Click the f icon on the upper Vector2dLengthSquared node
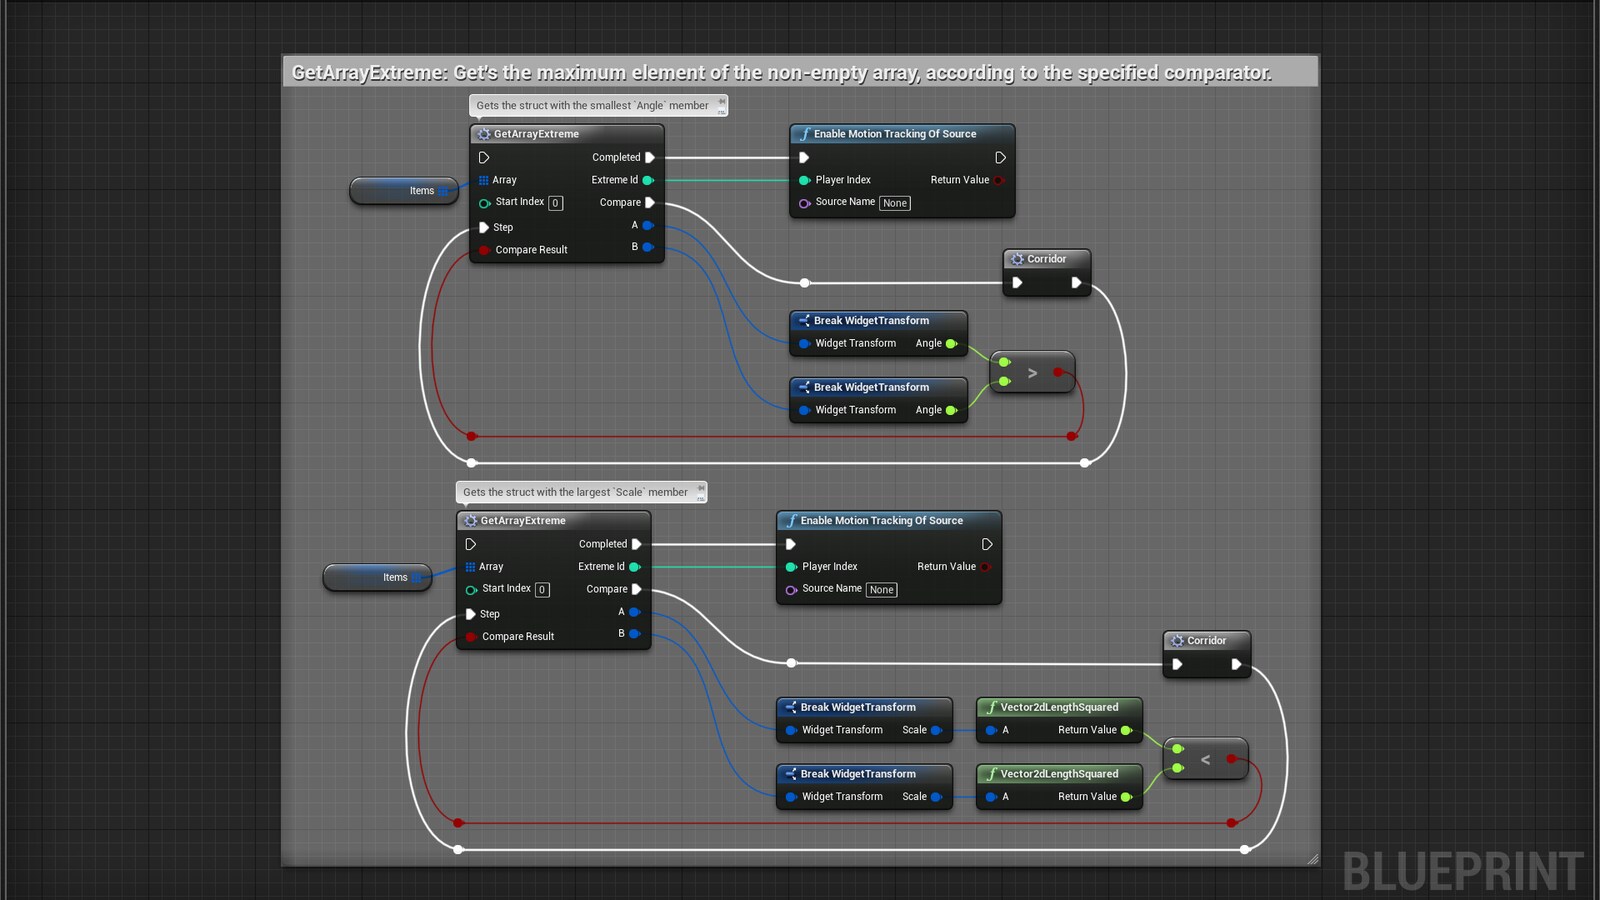 click(992, 707)
